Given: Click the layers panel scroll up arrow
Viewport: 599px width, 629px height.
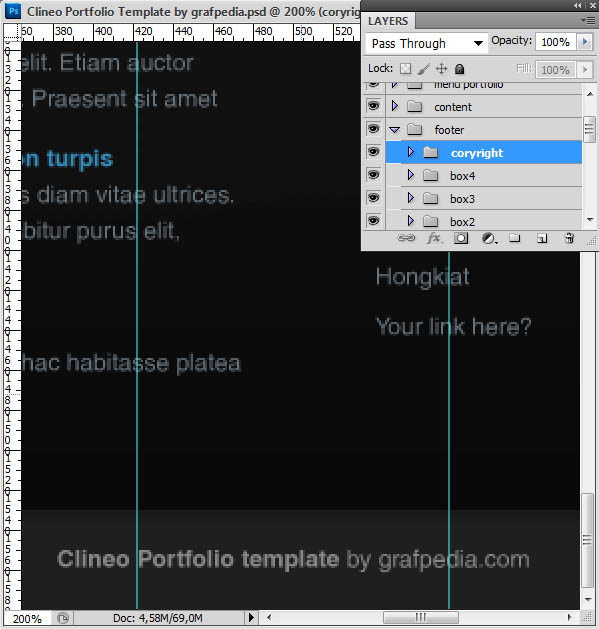Looking at the screenshot, I should (589, 94).
